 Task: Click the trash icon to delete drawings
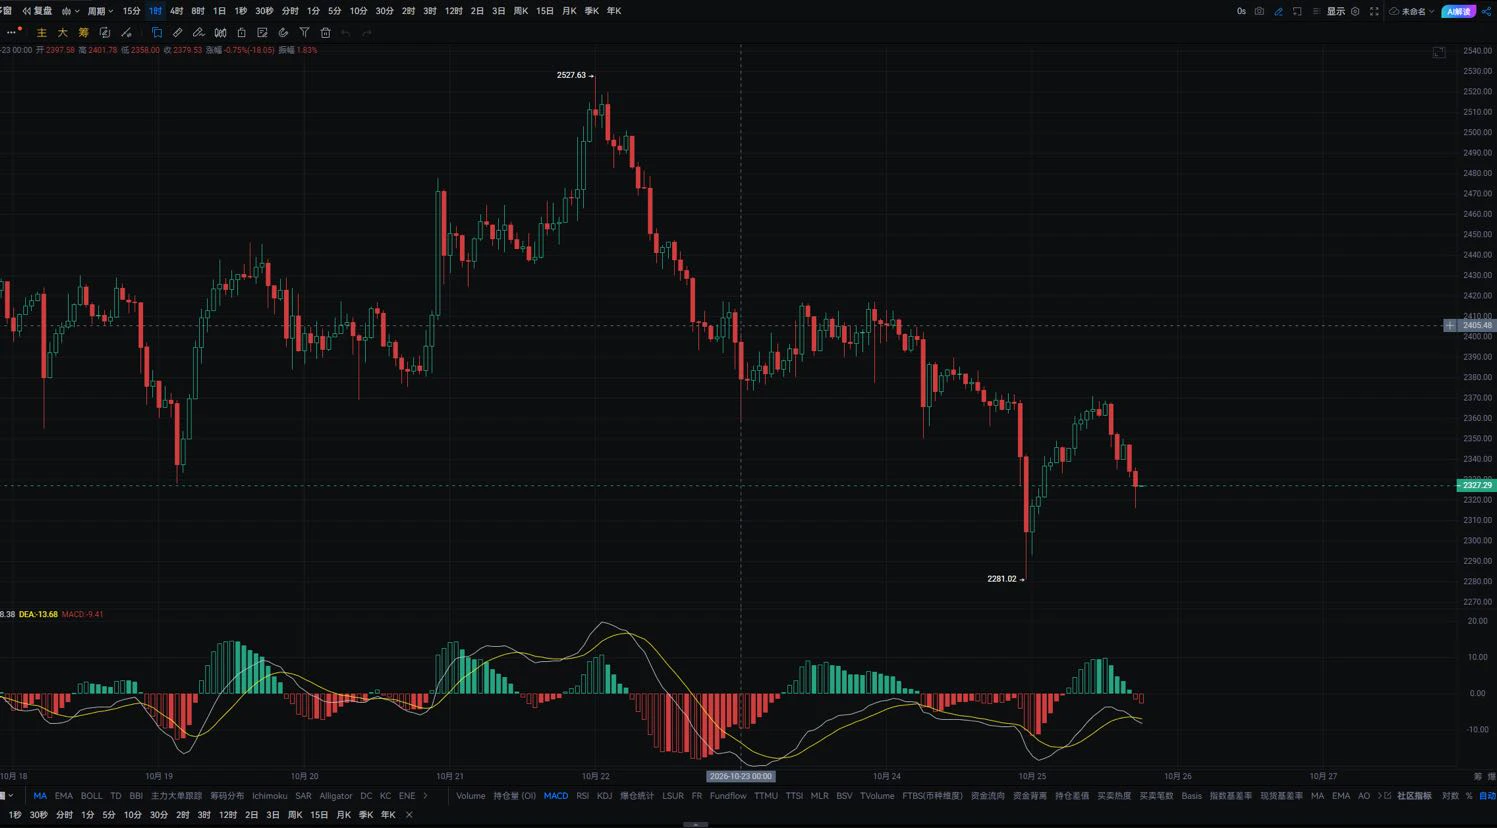click(x=325, y=33)
